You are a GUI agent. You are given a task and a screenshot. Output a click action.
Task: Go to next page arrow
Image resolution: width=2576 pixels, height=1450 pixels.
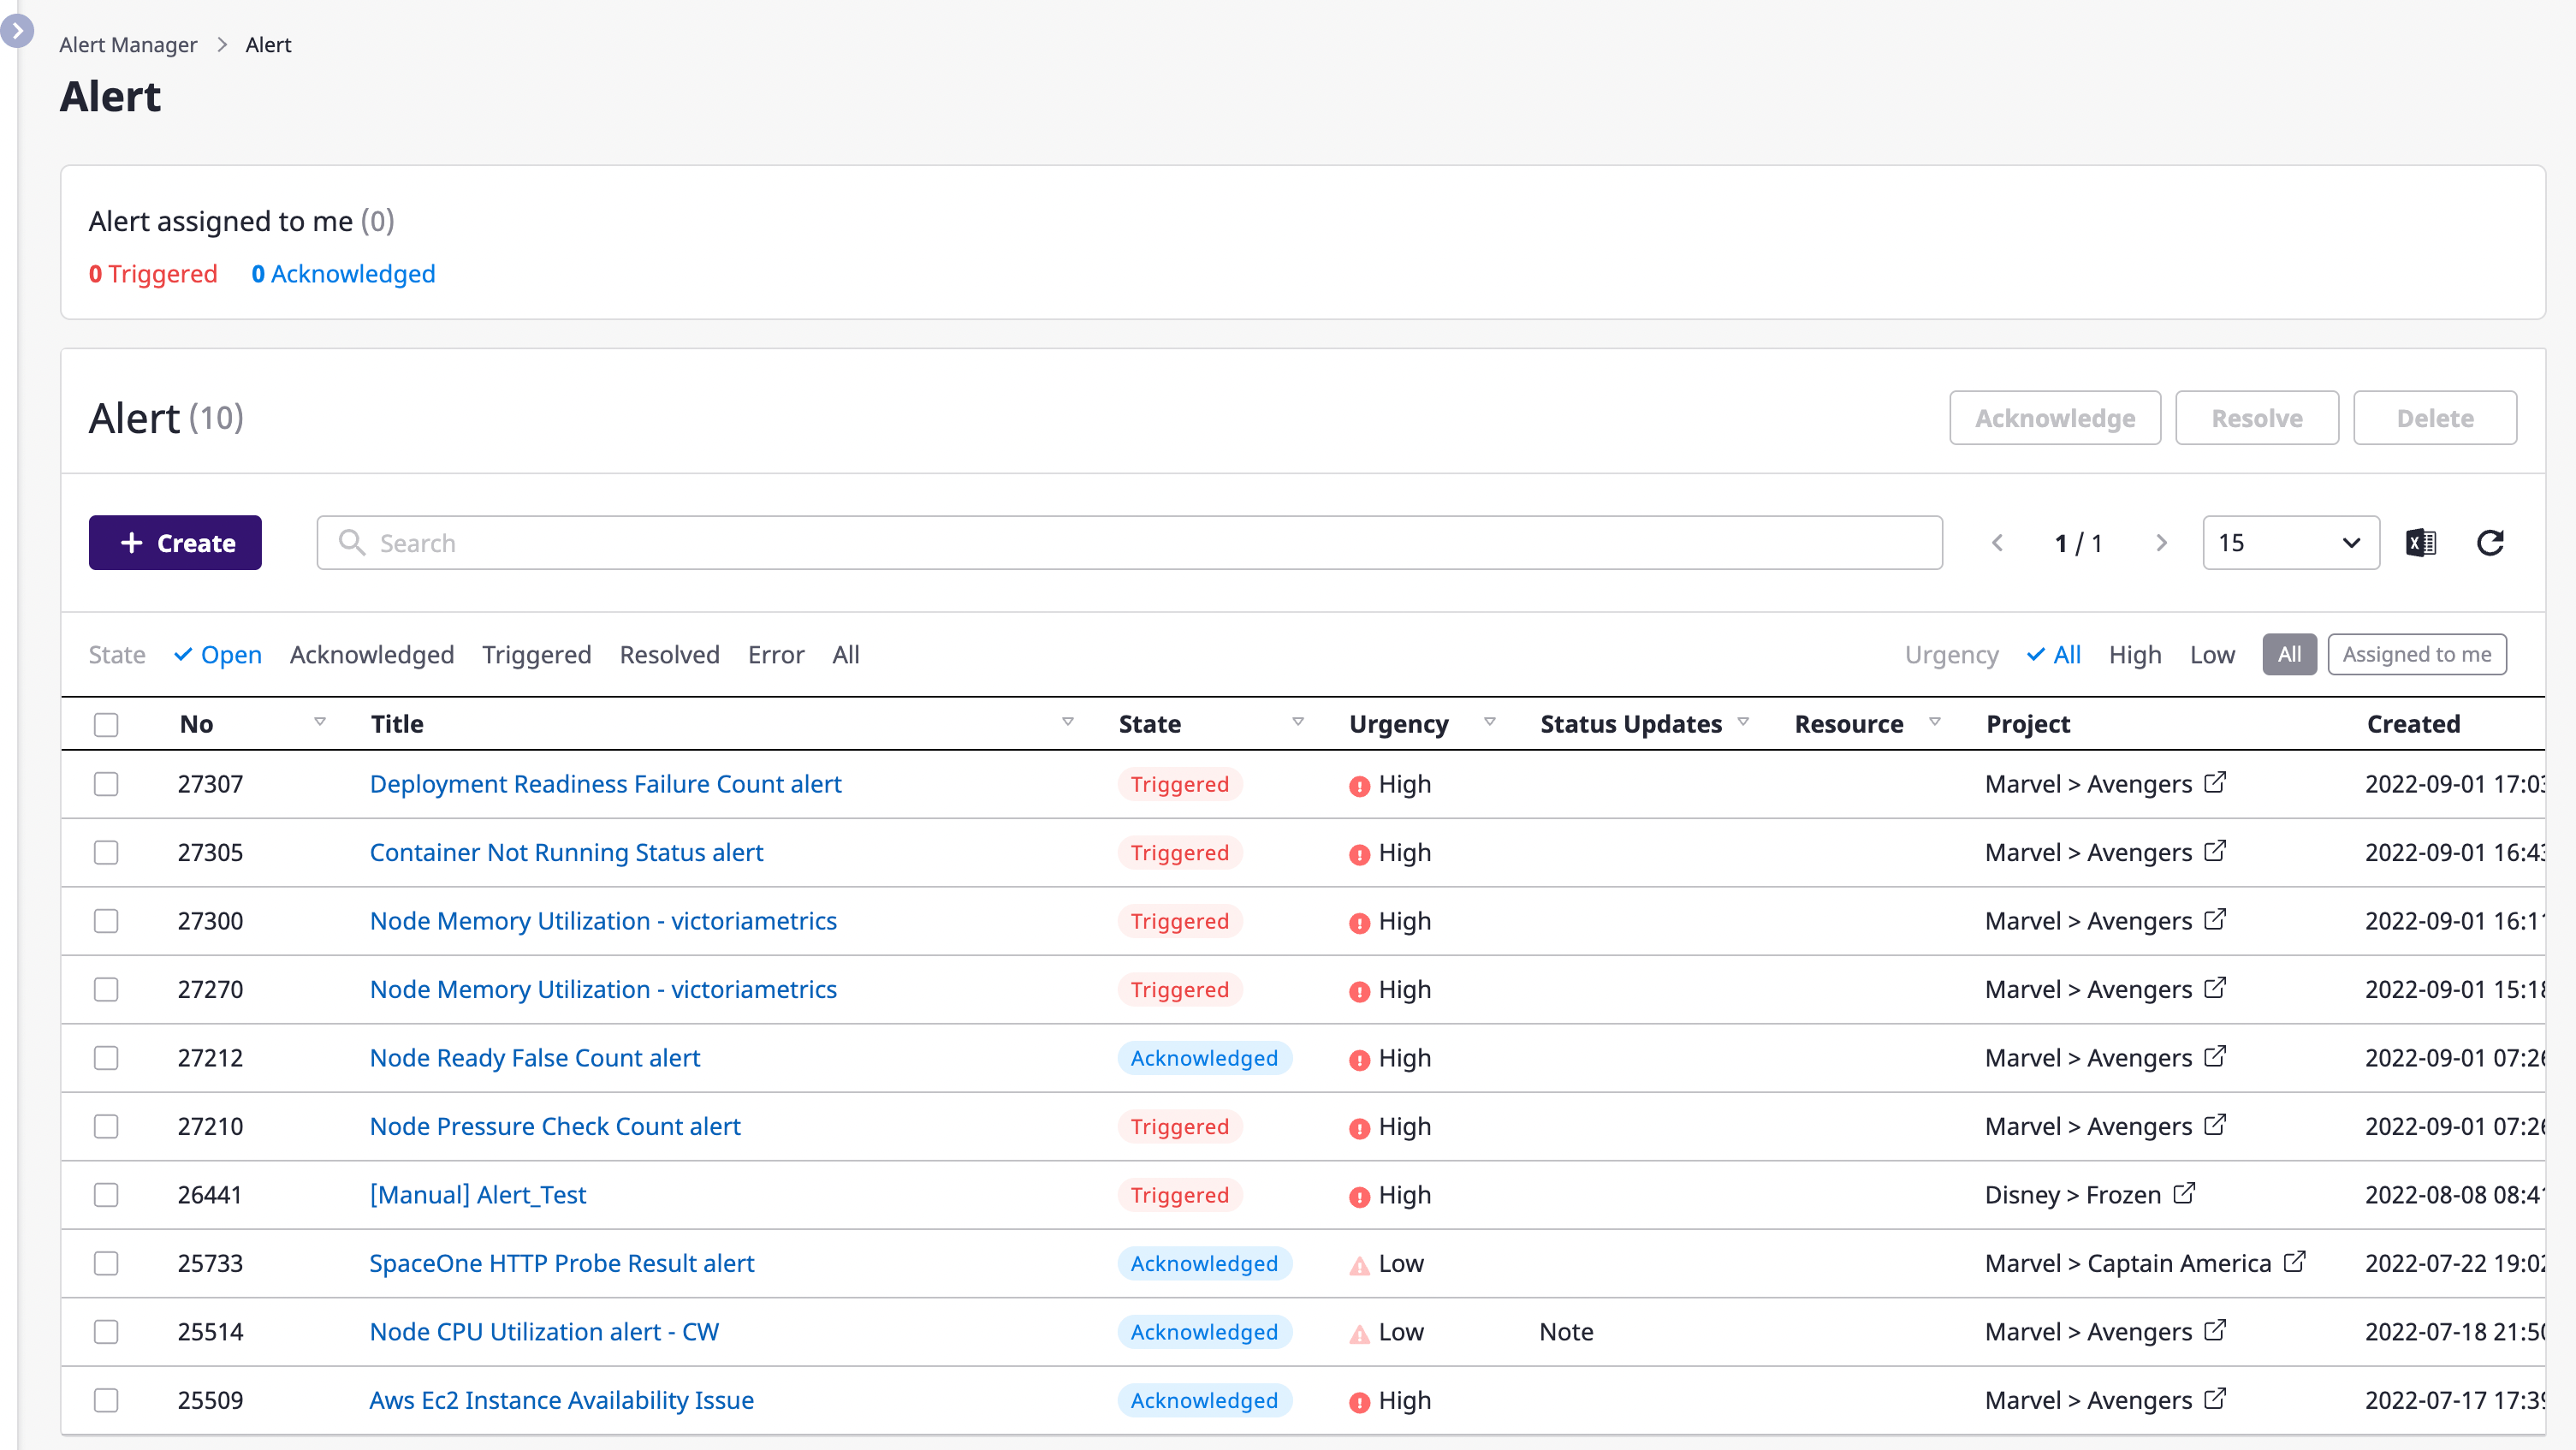[2161, 543]
